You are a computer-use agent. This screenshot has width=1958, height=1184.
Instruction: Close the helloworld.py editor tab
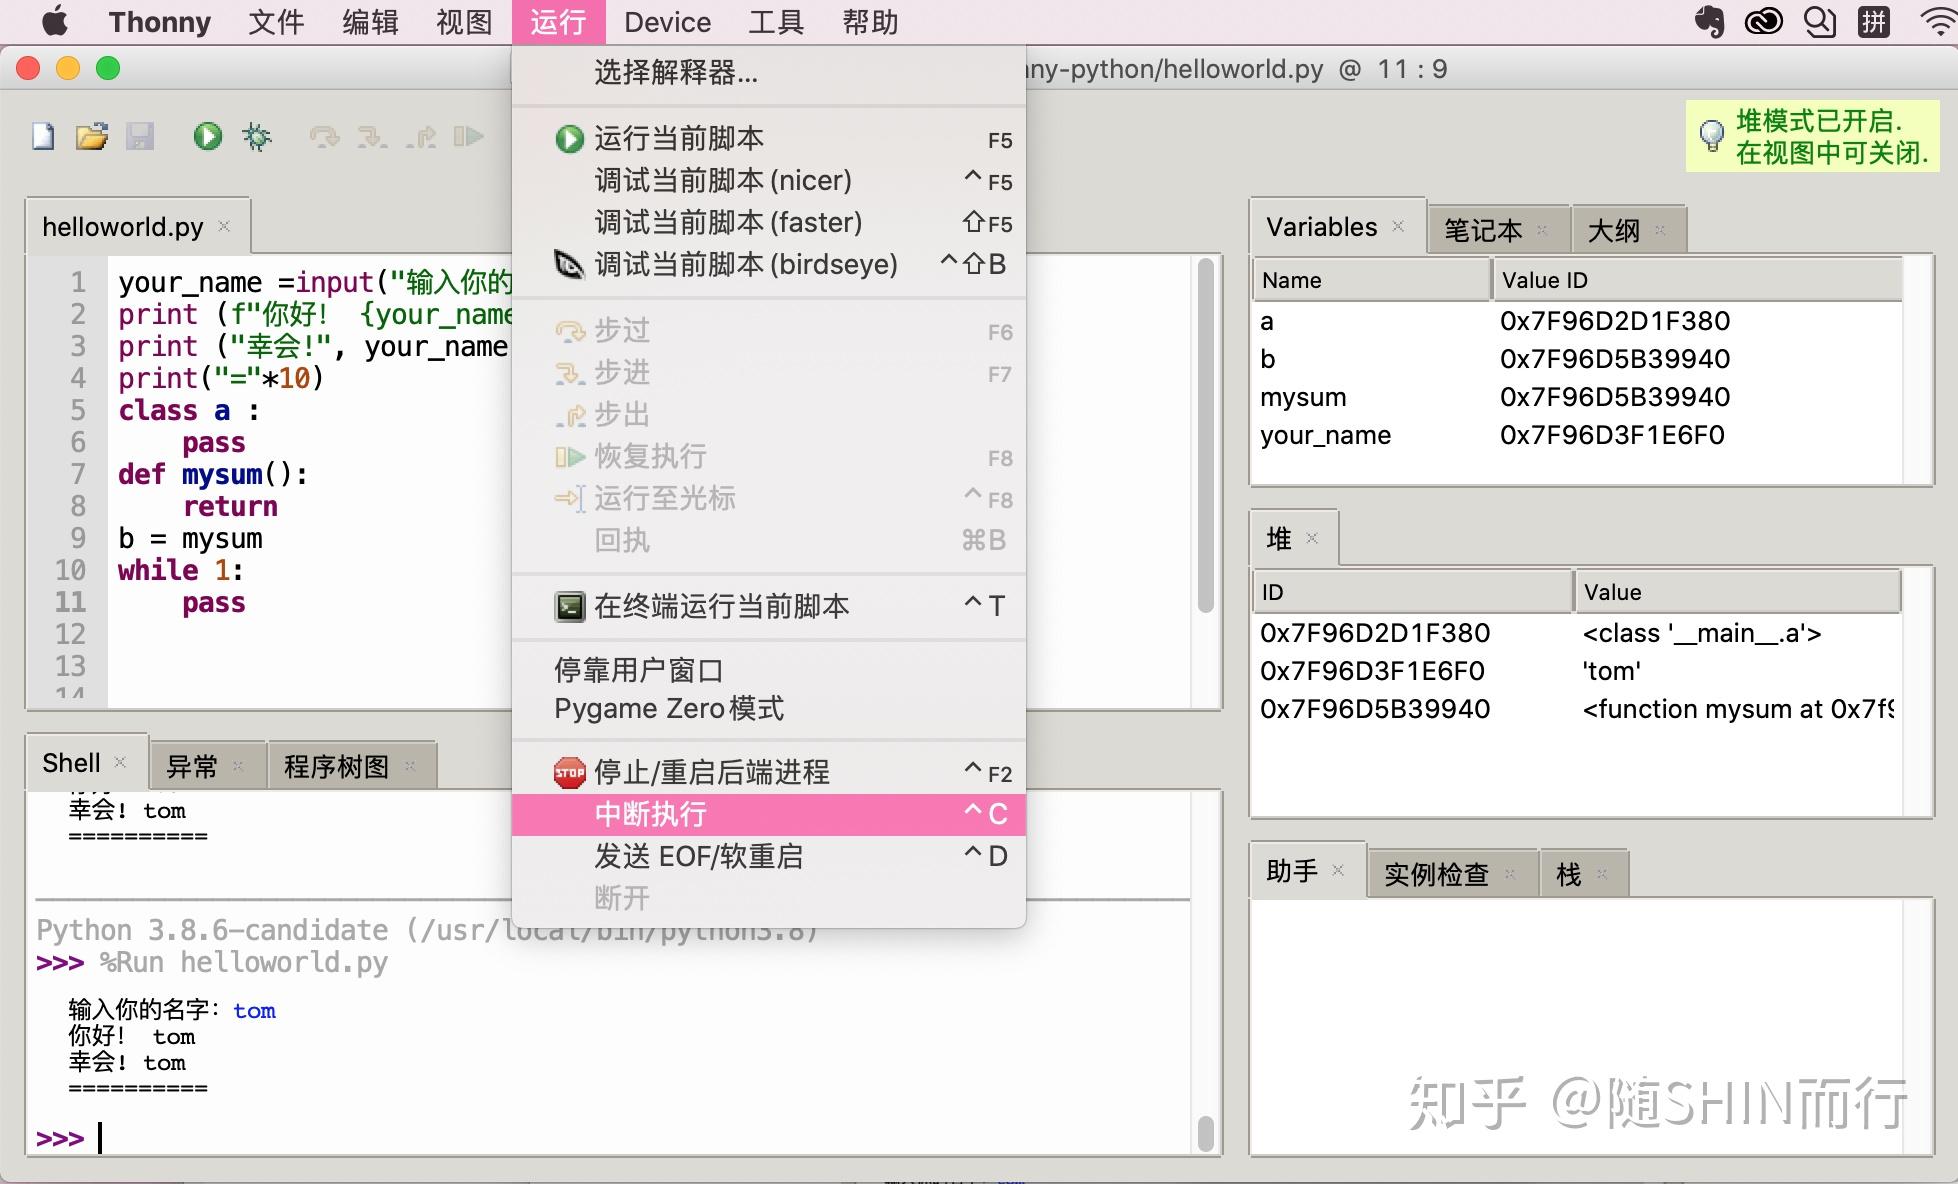click(x=224, y=226)
